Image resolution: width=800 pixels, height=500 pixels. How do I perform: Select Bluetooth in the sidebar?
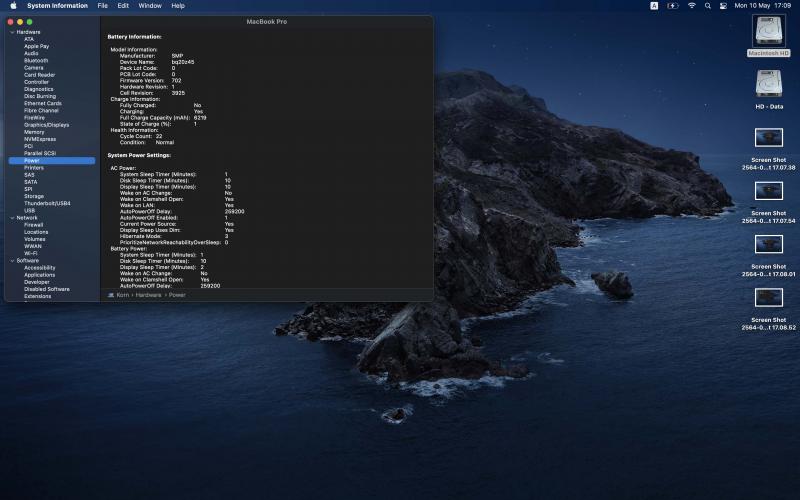click(x=36, y=61)
